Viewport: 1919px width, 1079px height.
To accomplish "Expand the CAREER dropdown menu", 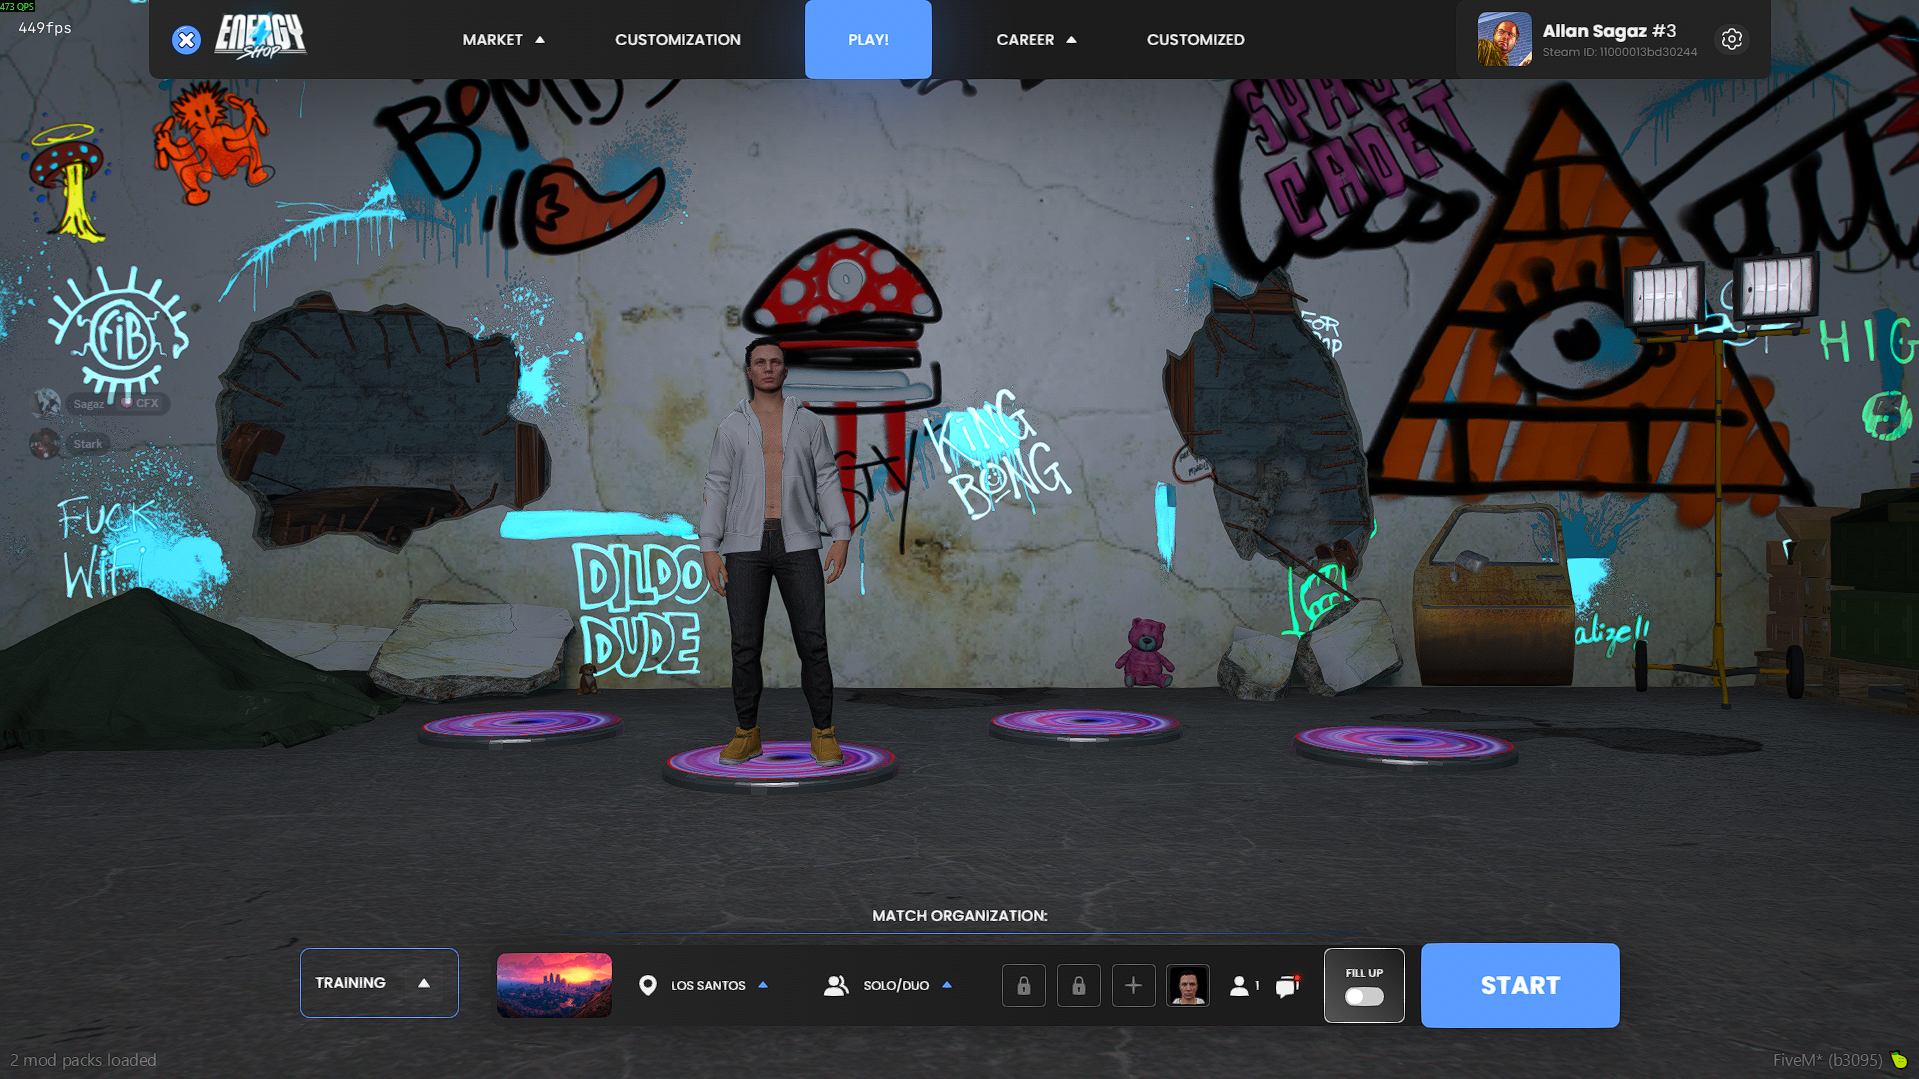I will point(1036,40).
